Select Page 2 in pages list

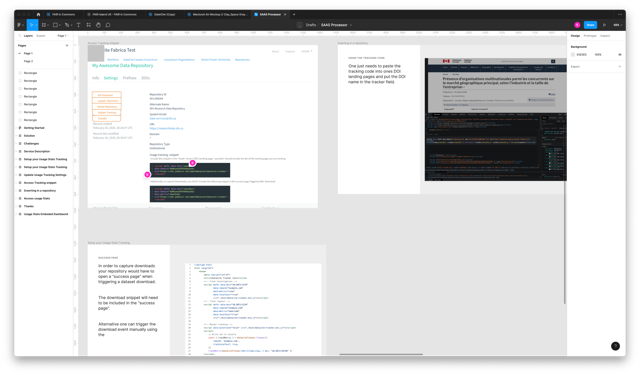point(28,61)
